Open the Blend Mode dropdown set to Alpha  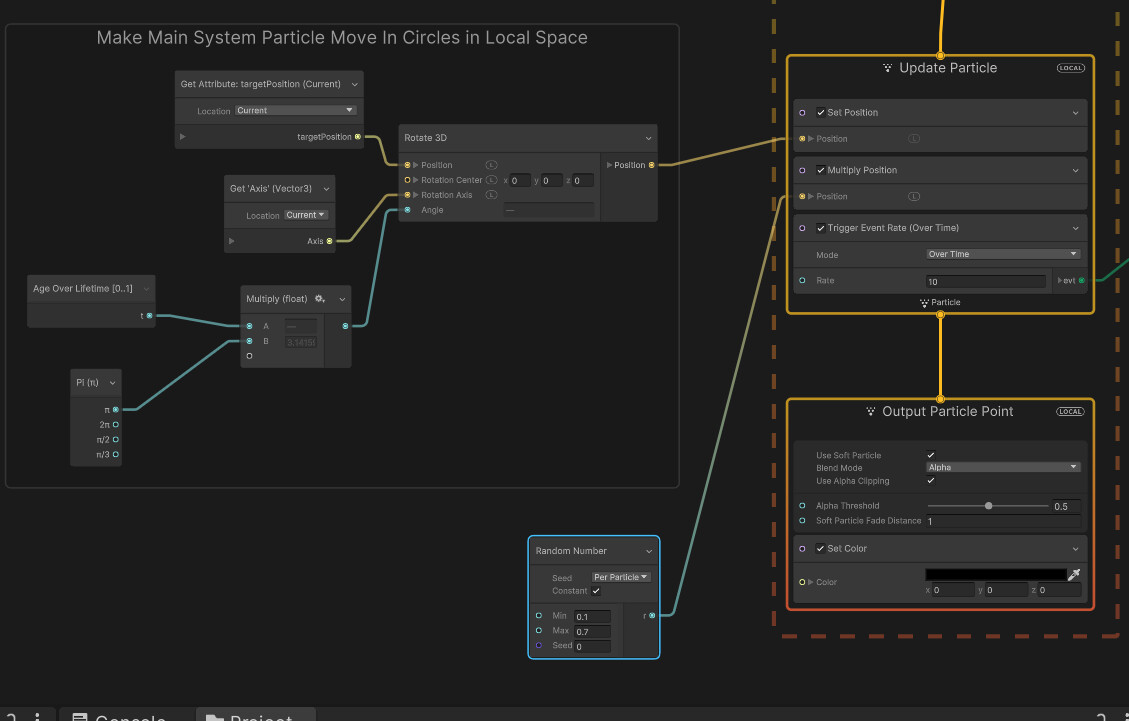[x=1000, y=466]
